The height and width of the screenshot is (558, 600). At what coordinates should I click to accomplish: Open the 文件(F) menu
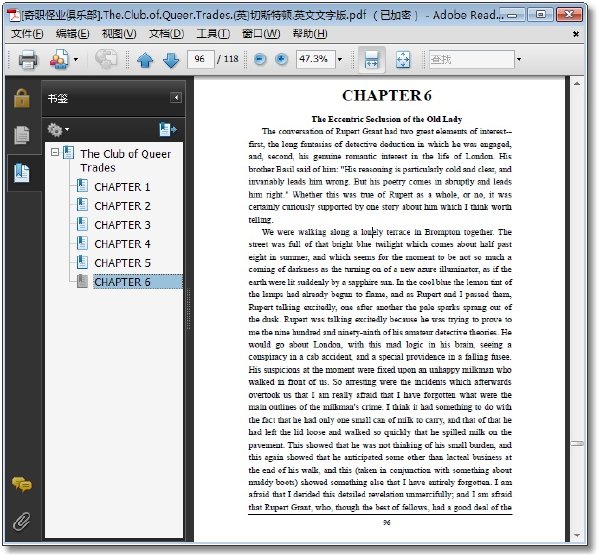[x=27, y=34]
